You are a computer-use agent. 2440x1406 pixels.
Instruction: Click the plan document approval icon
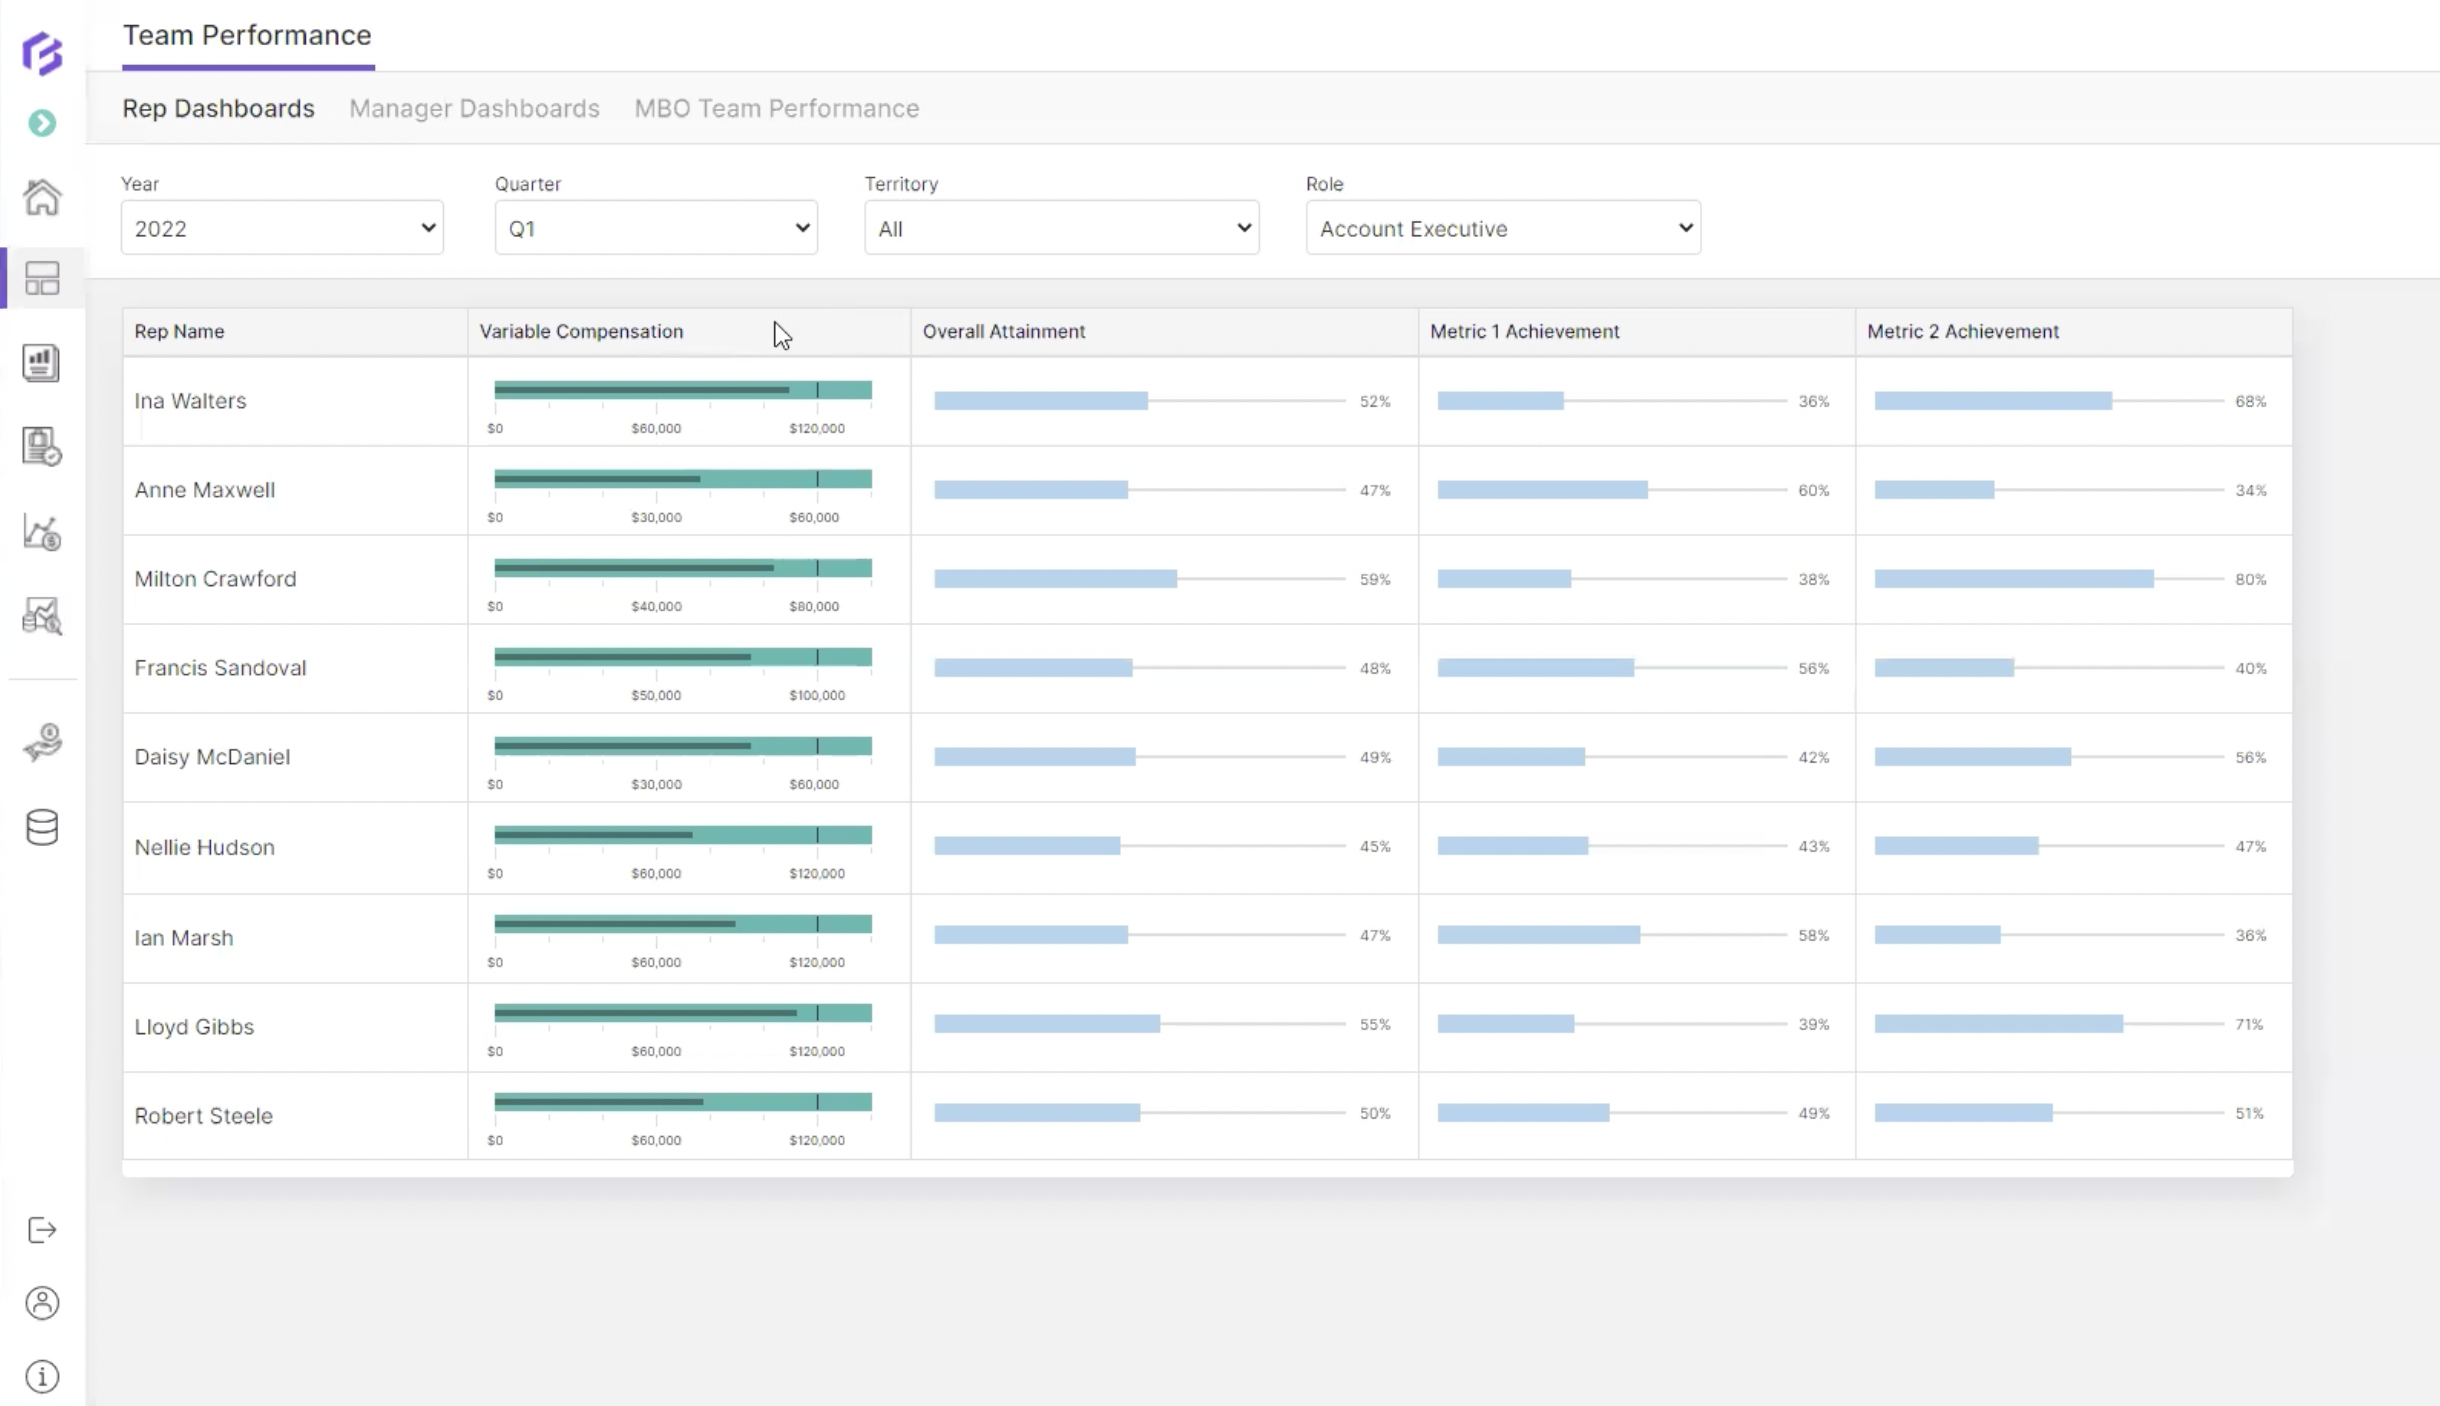click(x=41, y=447)
